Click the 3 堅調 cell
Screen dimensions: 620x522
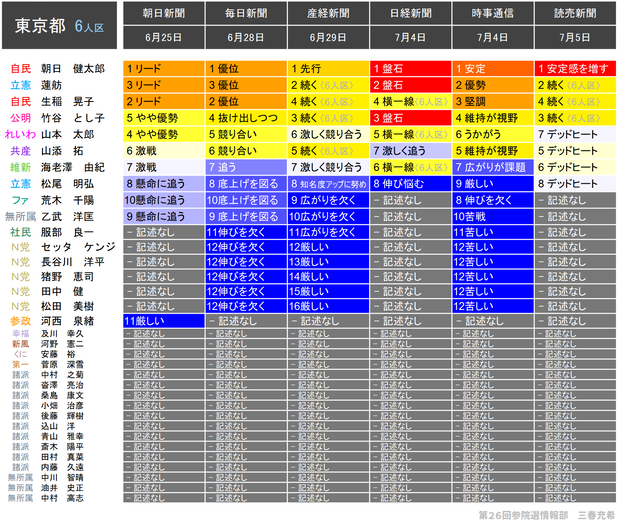pos(493,102)
